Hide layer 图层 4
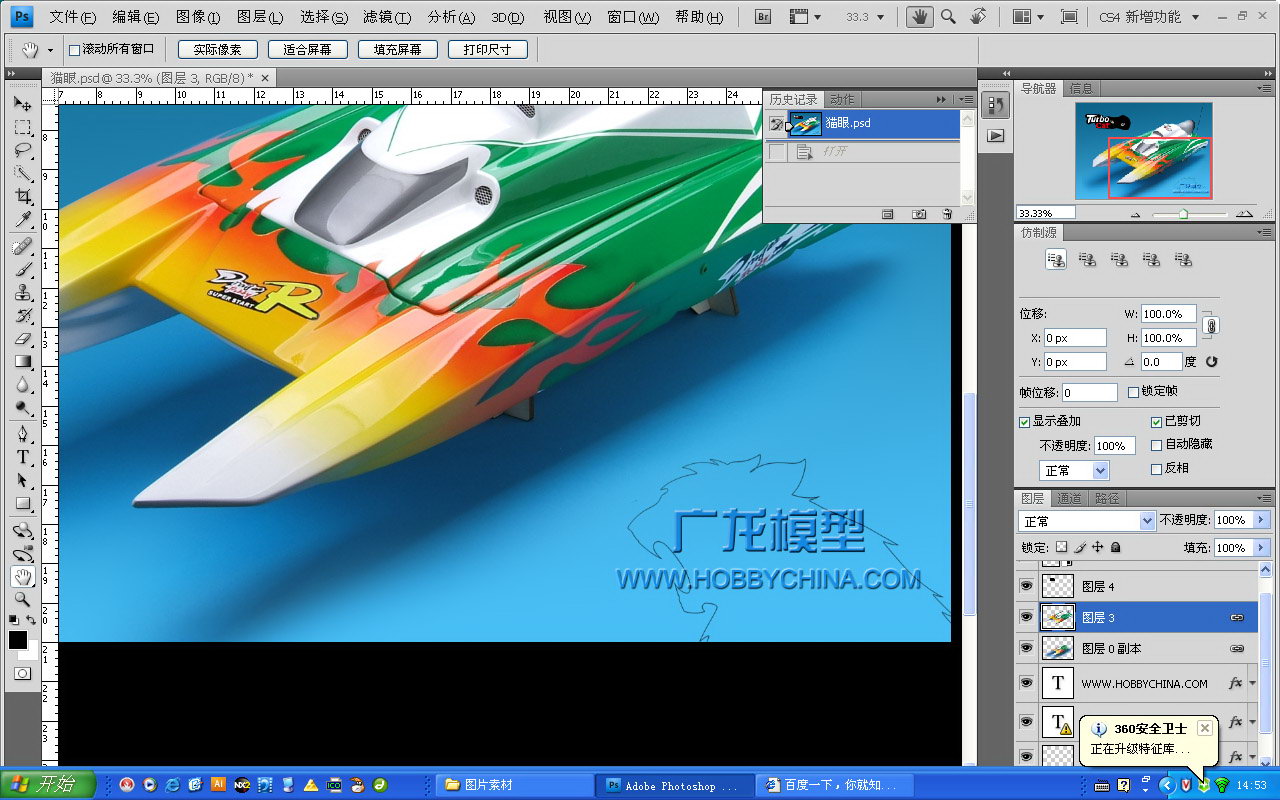1280x800 pixels. (x=1026, y=586)
